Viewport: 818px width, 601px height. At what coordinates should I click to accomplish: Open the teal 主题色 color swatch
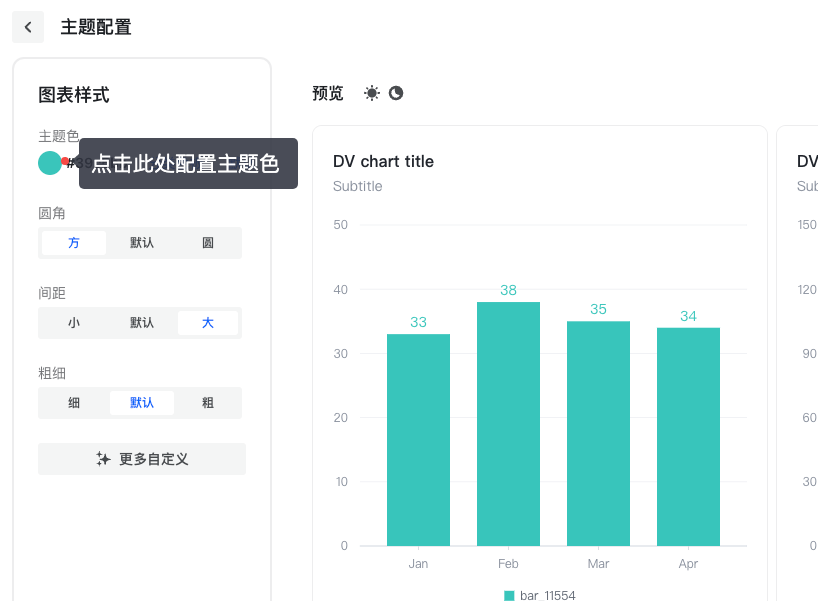50,163
